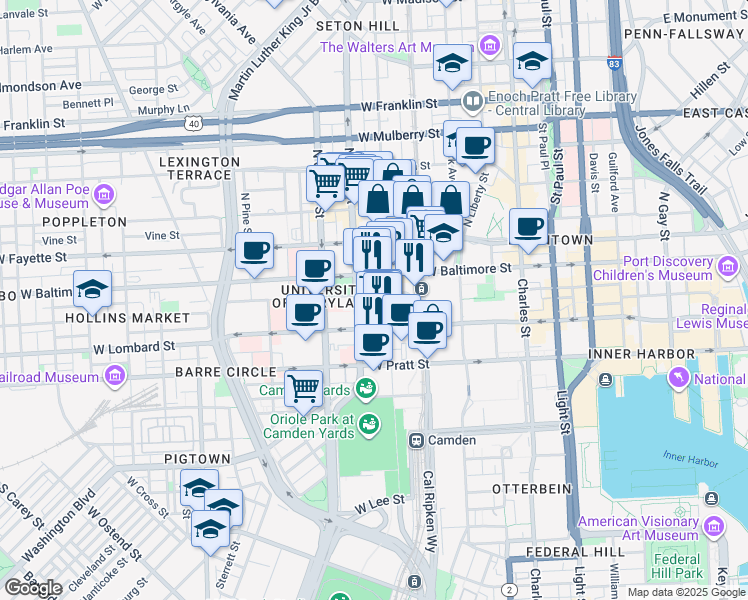Select the graduation cap marker above Hollins Market
748x600 pixels.
click(x=92, y=290)
